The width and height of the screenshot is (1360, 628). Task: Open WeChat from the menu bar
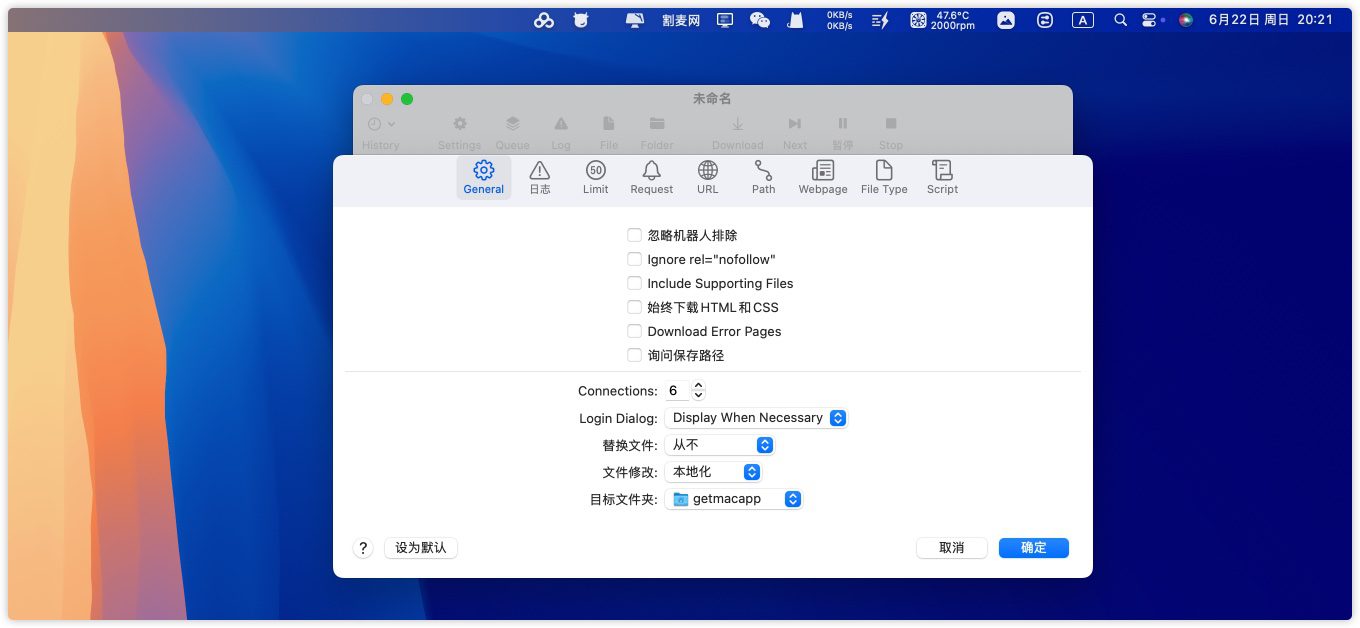pos(760,20)
